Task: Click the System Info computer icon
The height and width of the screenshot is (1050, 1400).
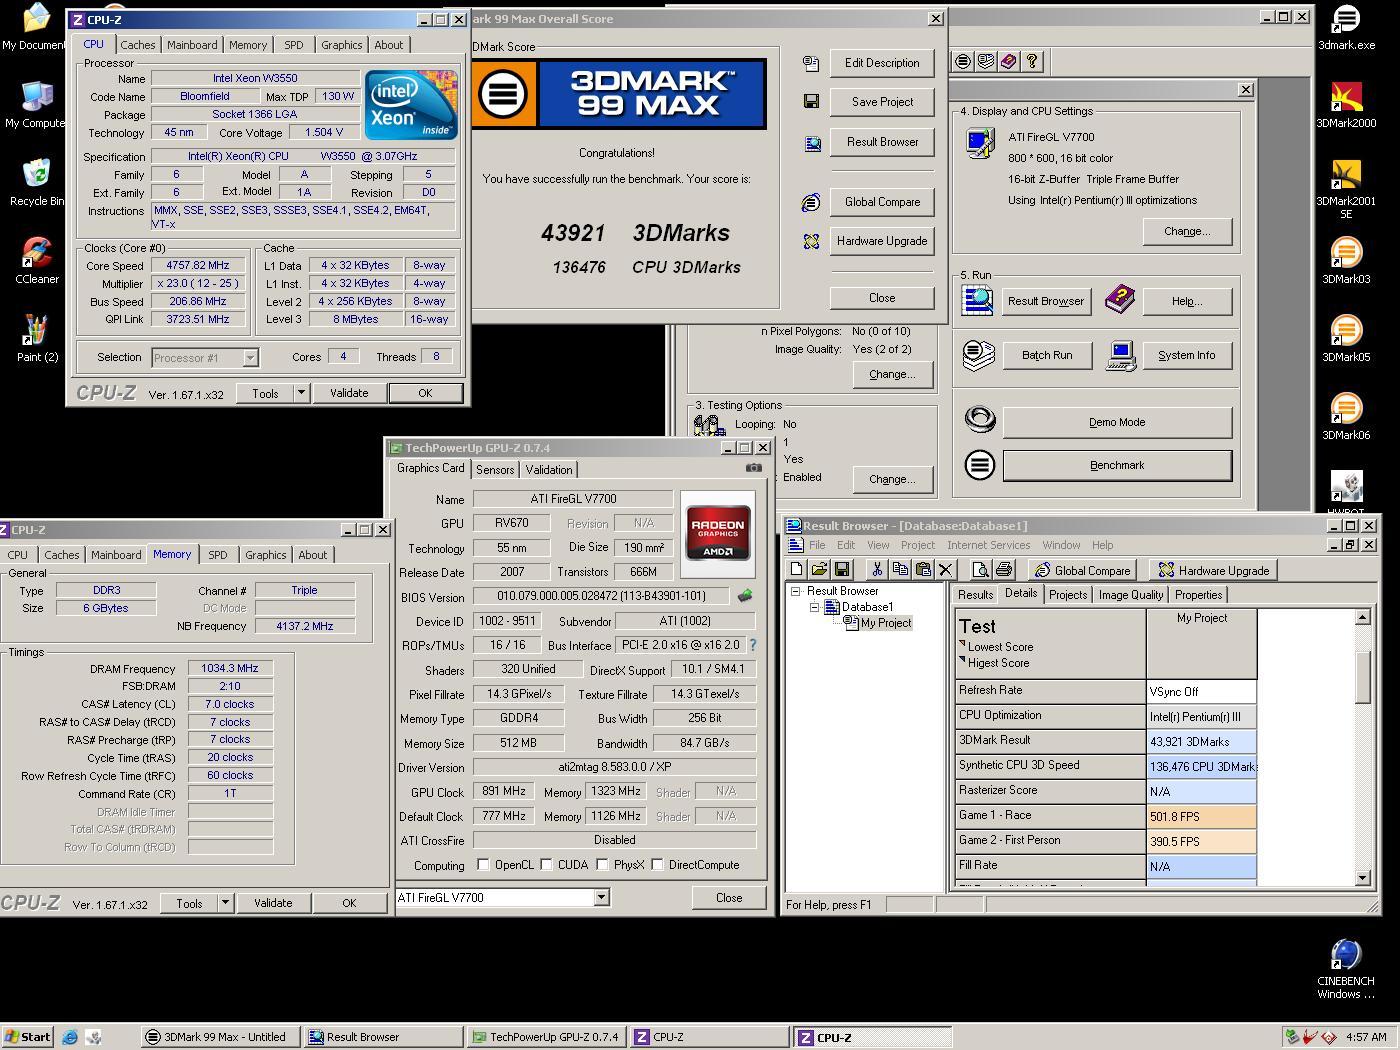Action: tap(1121, 356)
